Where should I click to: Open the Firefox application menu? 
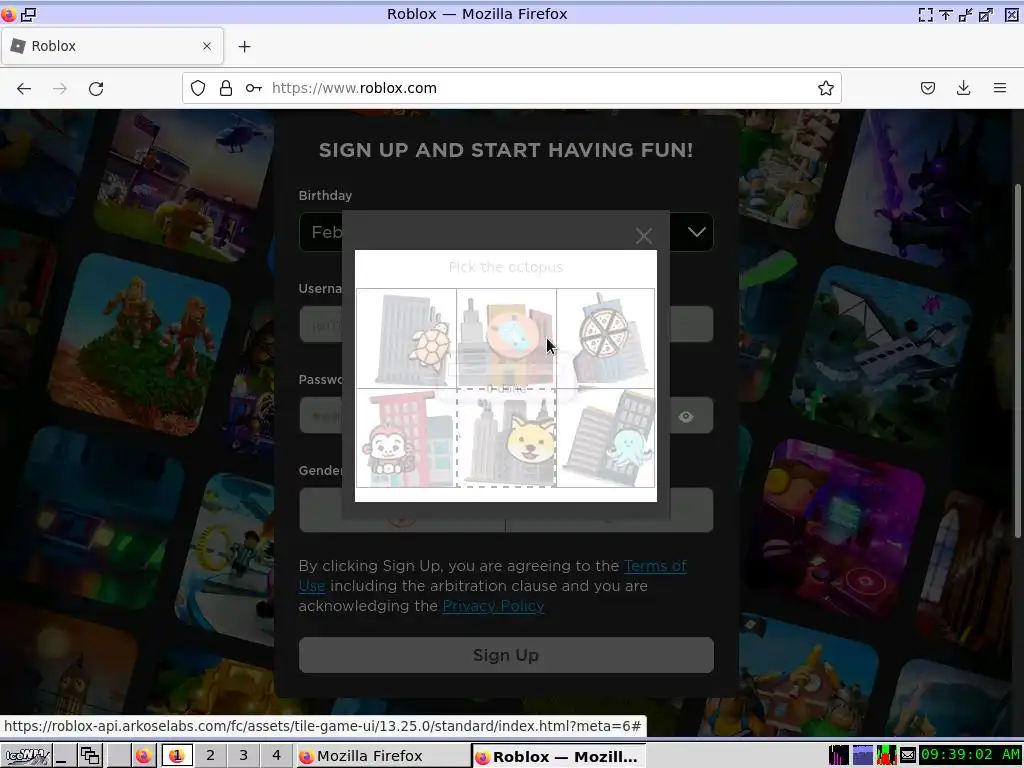(999, 88)
